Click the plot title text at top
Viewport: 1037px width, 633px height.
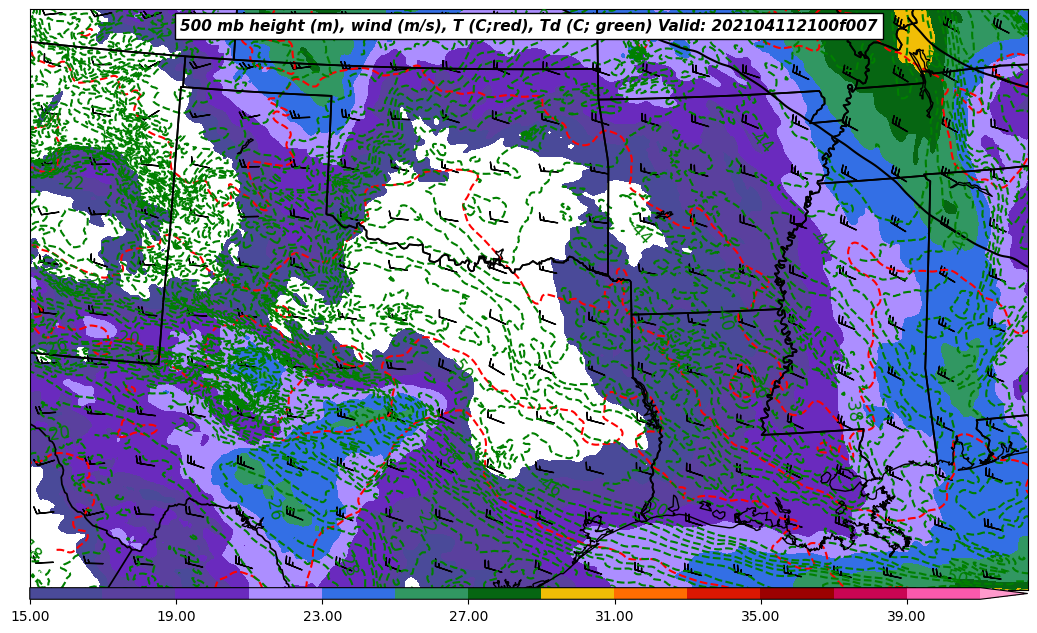[x=528, y=26]
